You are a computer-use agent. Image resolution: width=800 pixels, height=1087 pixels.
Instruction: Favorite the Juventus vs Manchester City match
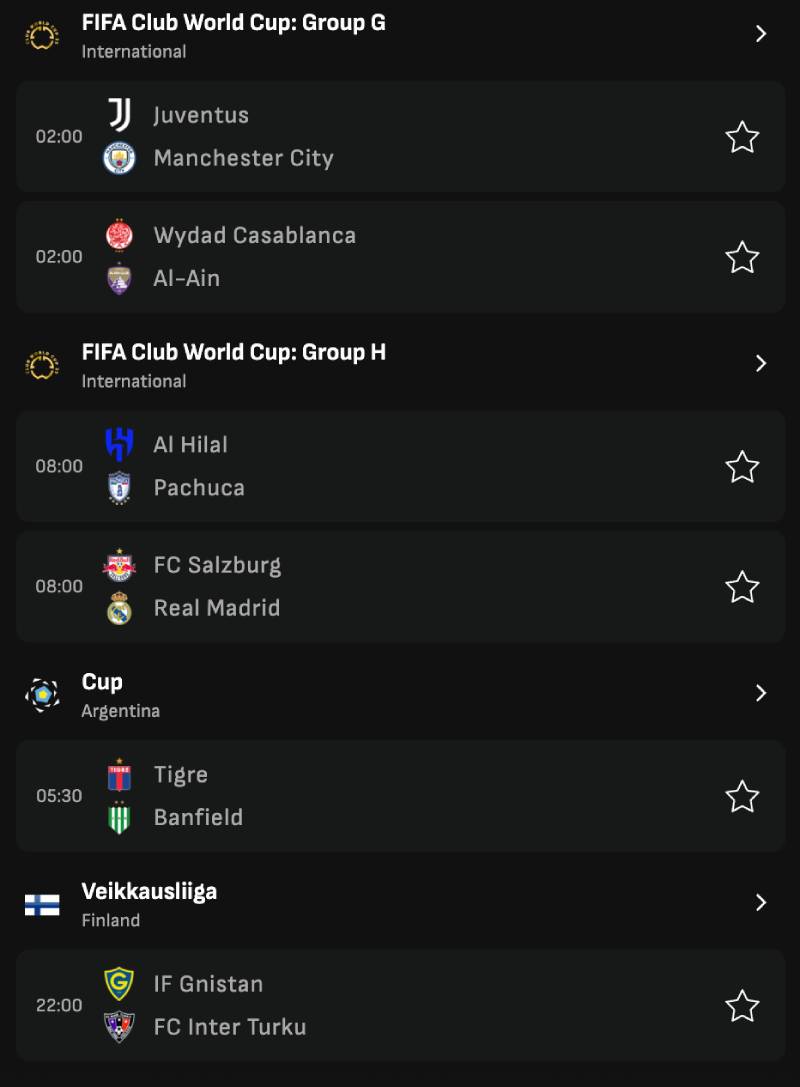(742, 137)
